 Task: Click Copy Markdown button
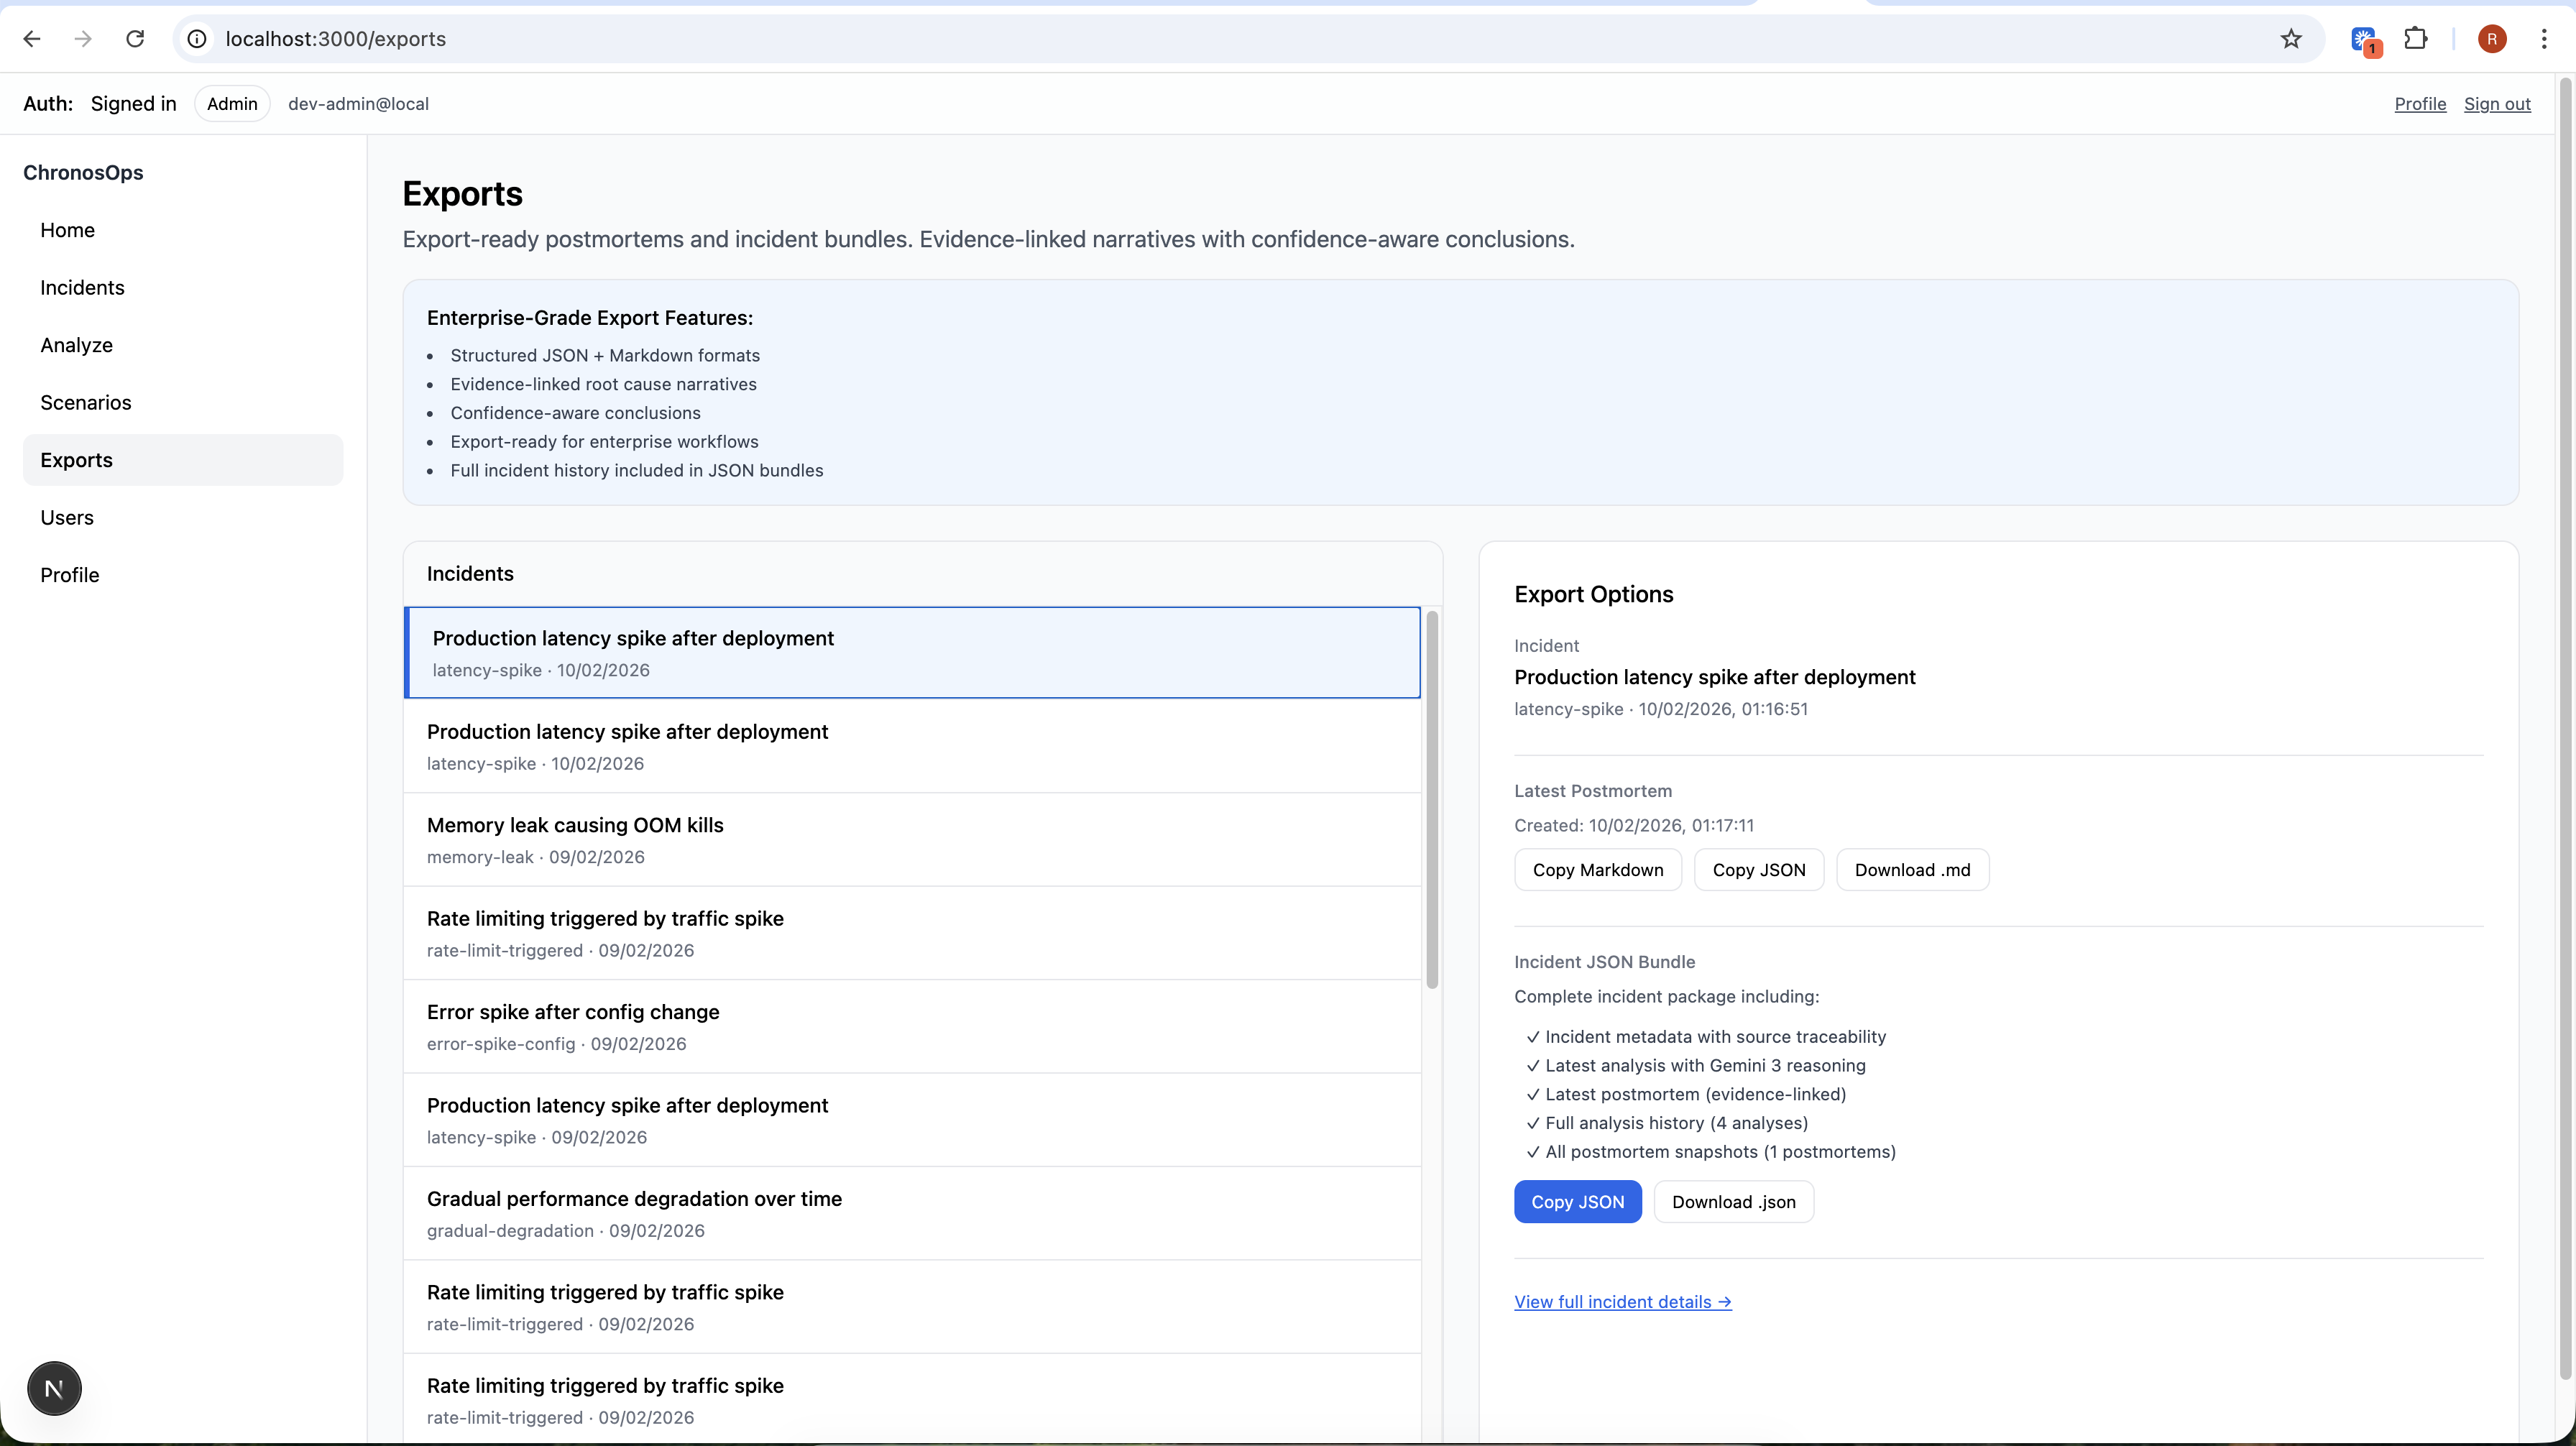tap(1597, 870)
